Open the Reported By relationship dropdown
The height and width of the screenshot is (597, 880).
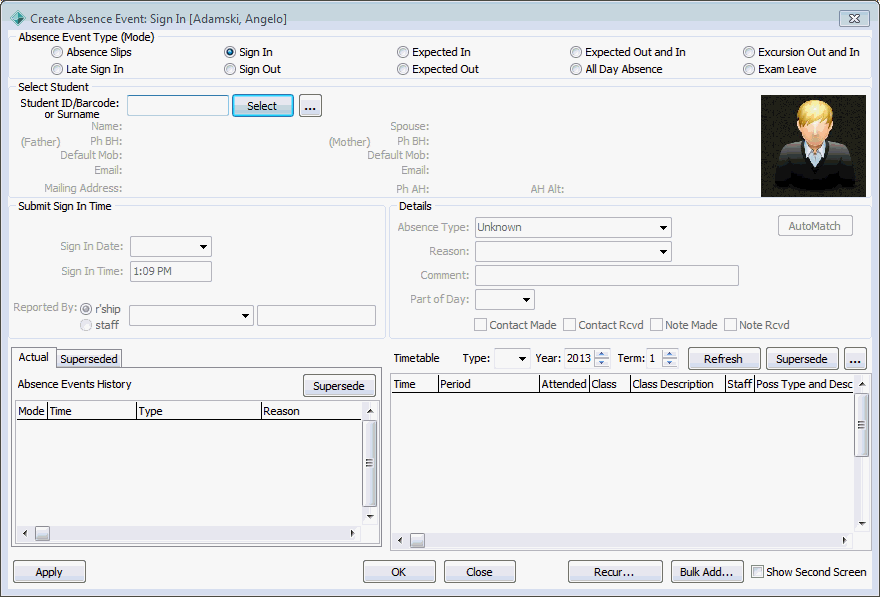pos(245,316)
